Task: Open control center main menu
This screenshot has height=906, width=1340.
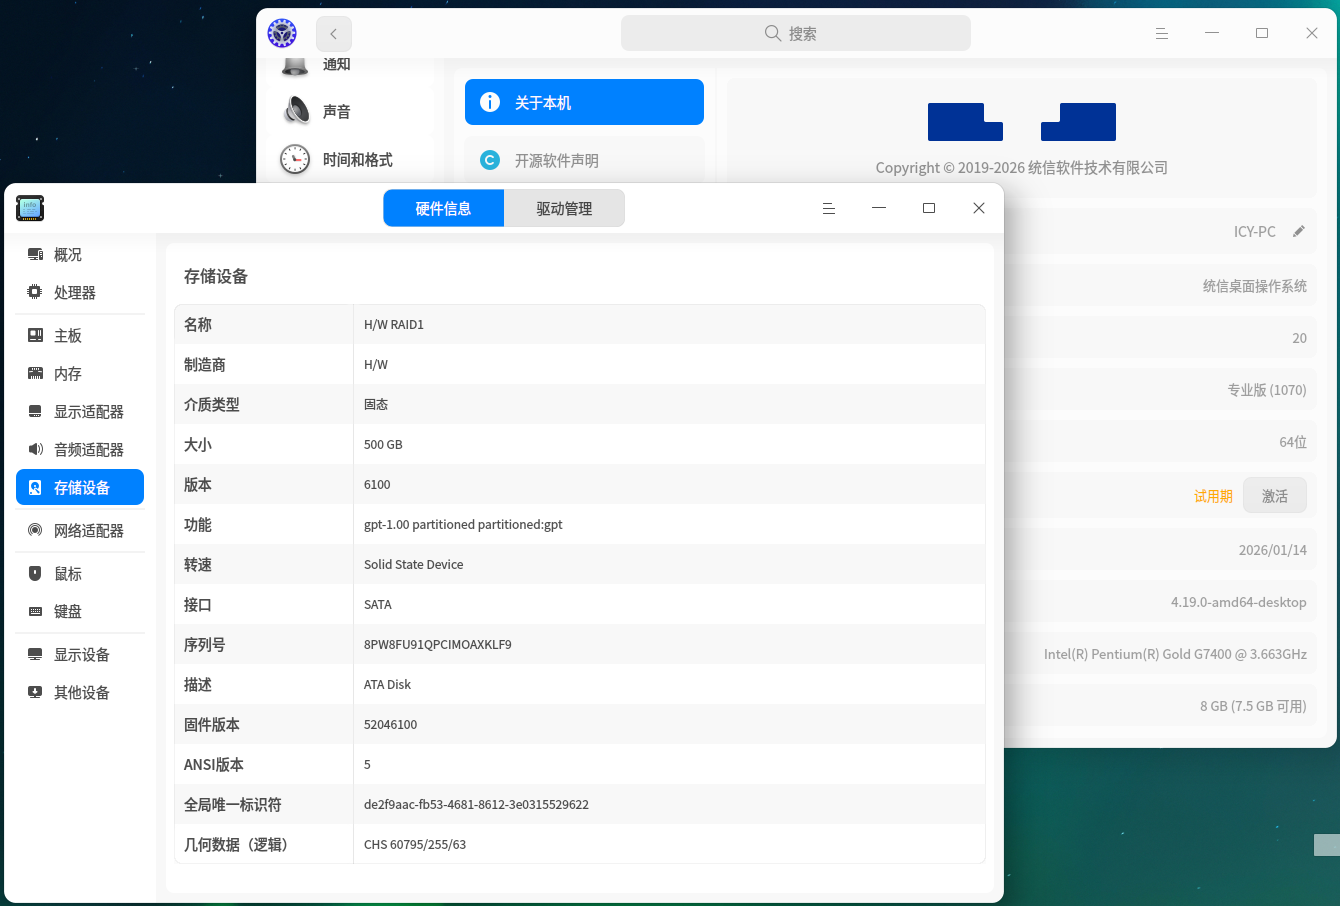Action: pos(1162,33)
